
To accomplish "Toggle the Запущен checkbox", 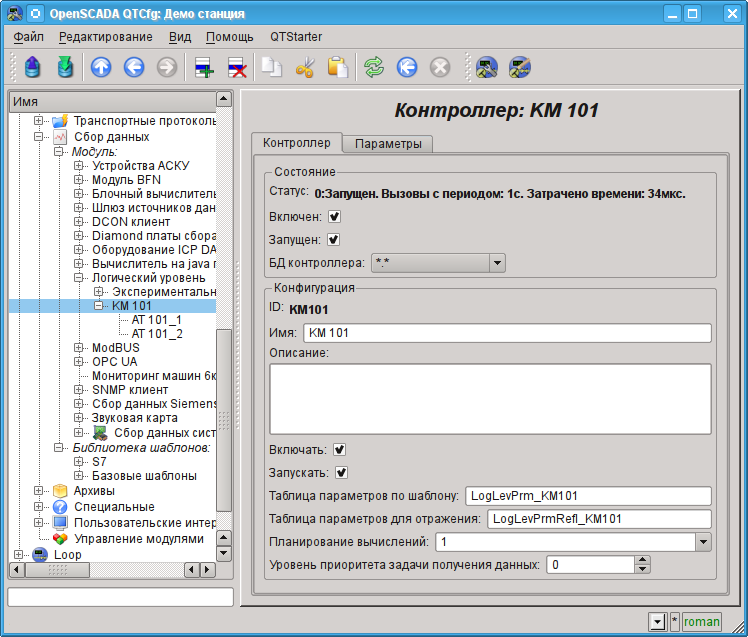I will (x=334, y=240).
